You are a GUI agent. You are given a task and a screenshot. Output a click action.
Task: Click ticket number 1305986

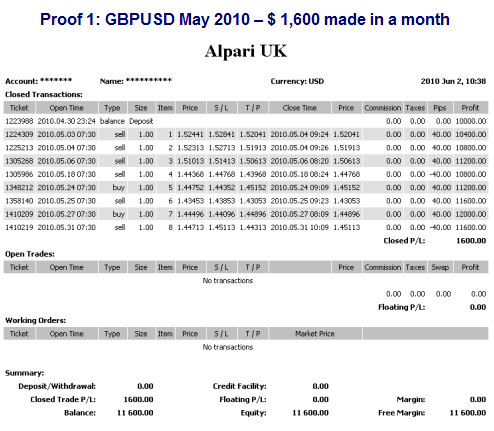[x=19, y=174]
